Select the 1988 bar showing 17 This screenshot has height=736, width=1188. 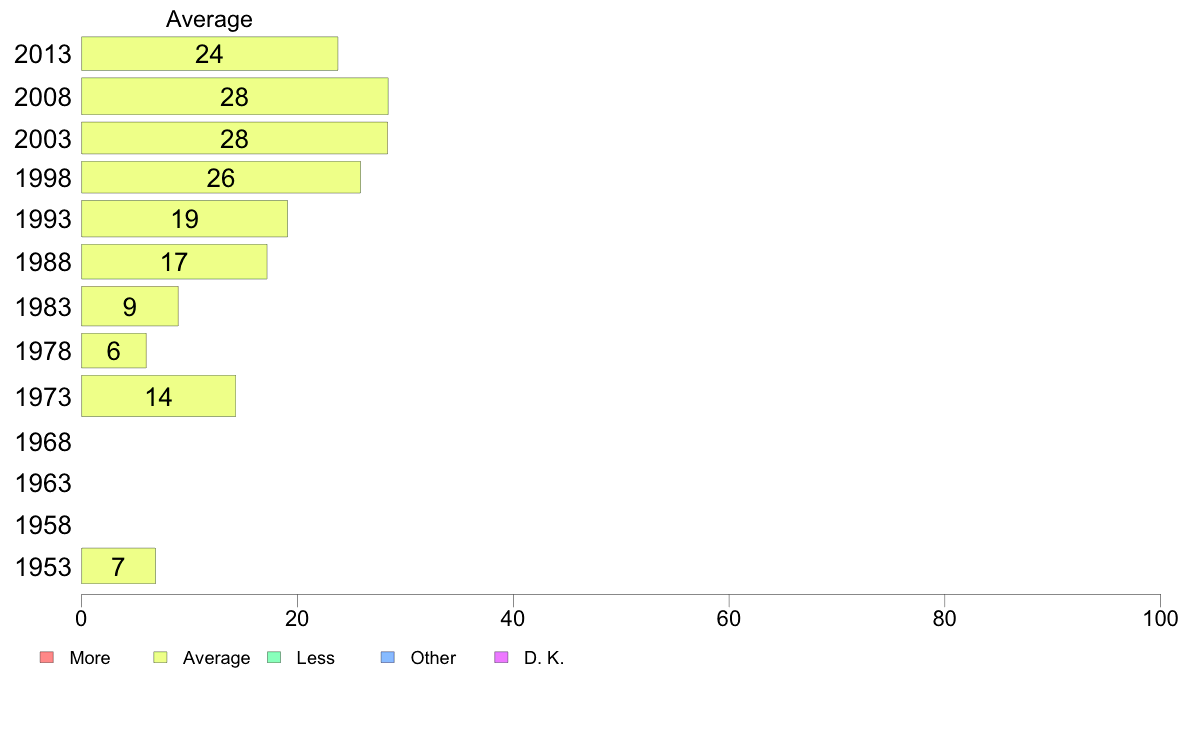tap(174, 262)
